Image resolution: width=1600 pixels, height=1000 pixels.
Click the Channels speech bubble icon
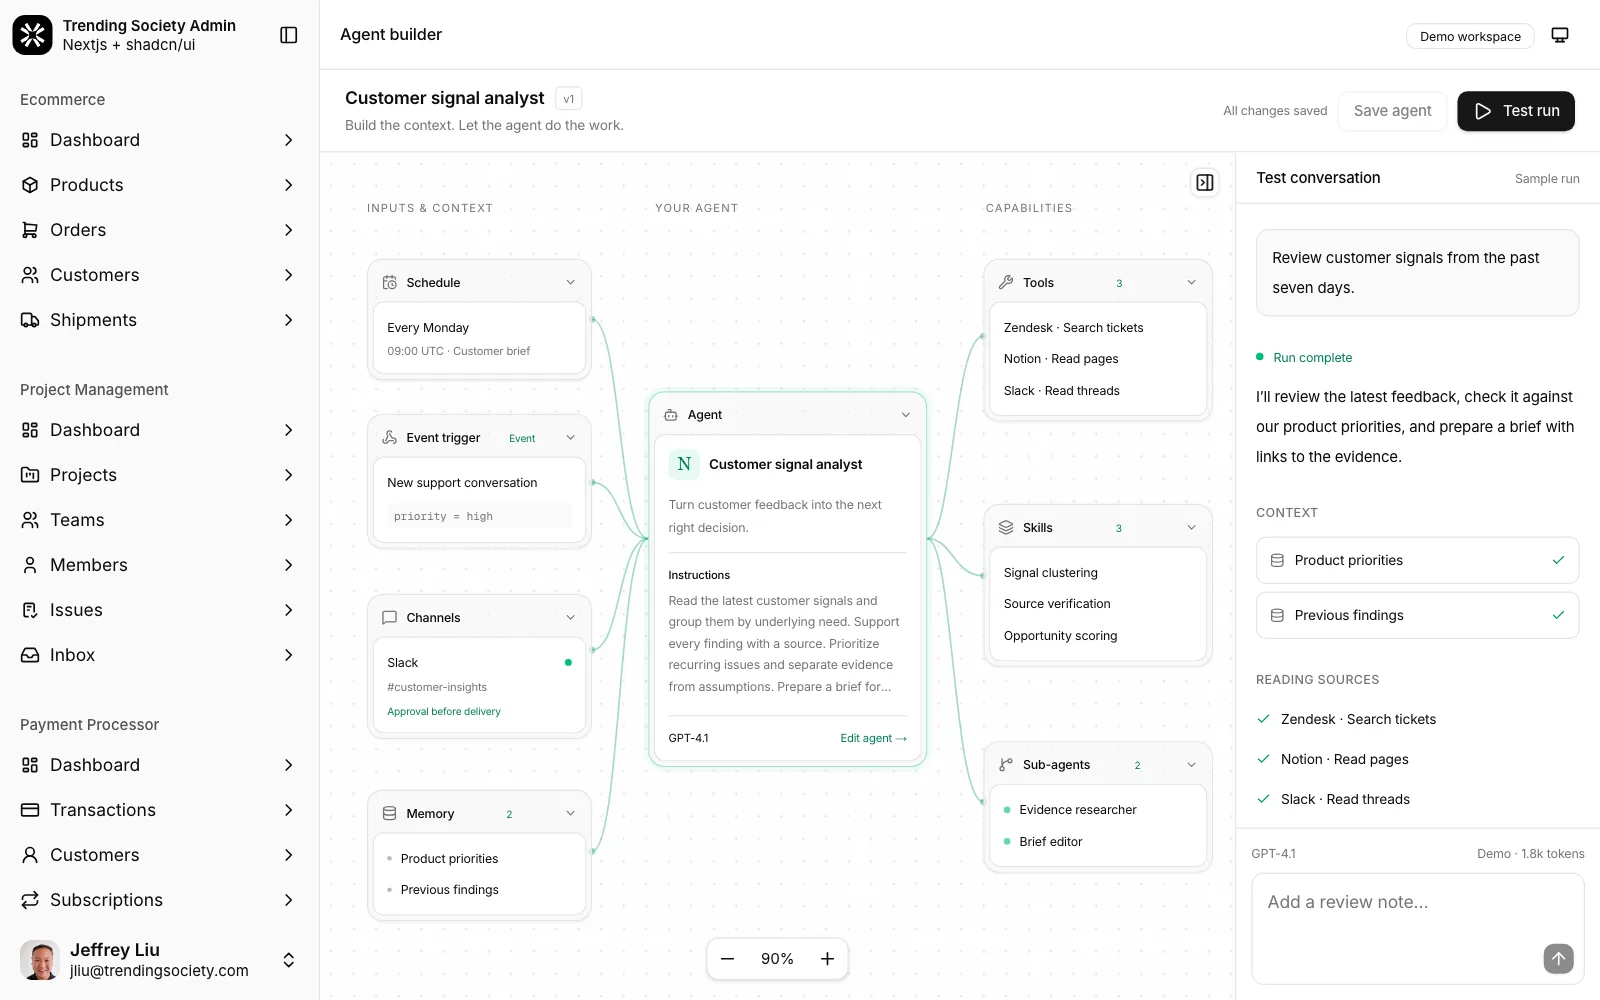(390, 618)
